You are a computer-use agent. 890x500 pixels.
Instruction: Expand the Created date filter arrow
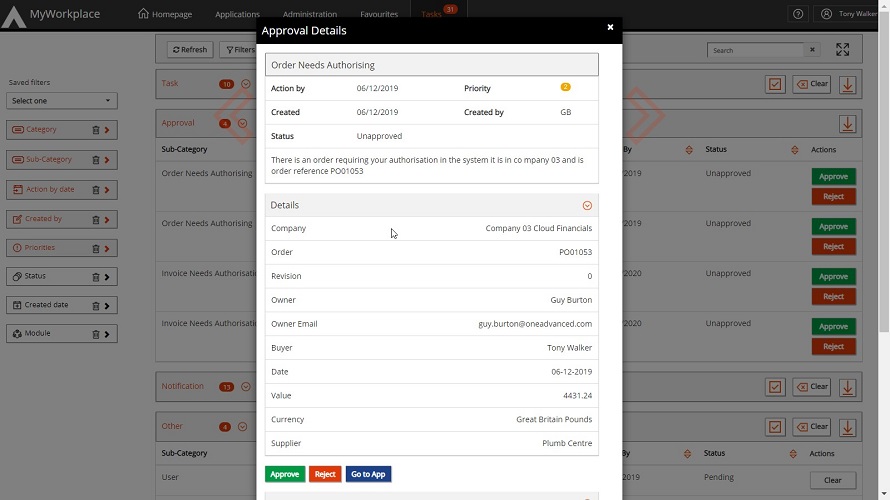[x=107, y=306]
